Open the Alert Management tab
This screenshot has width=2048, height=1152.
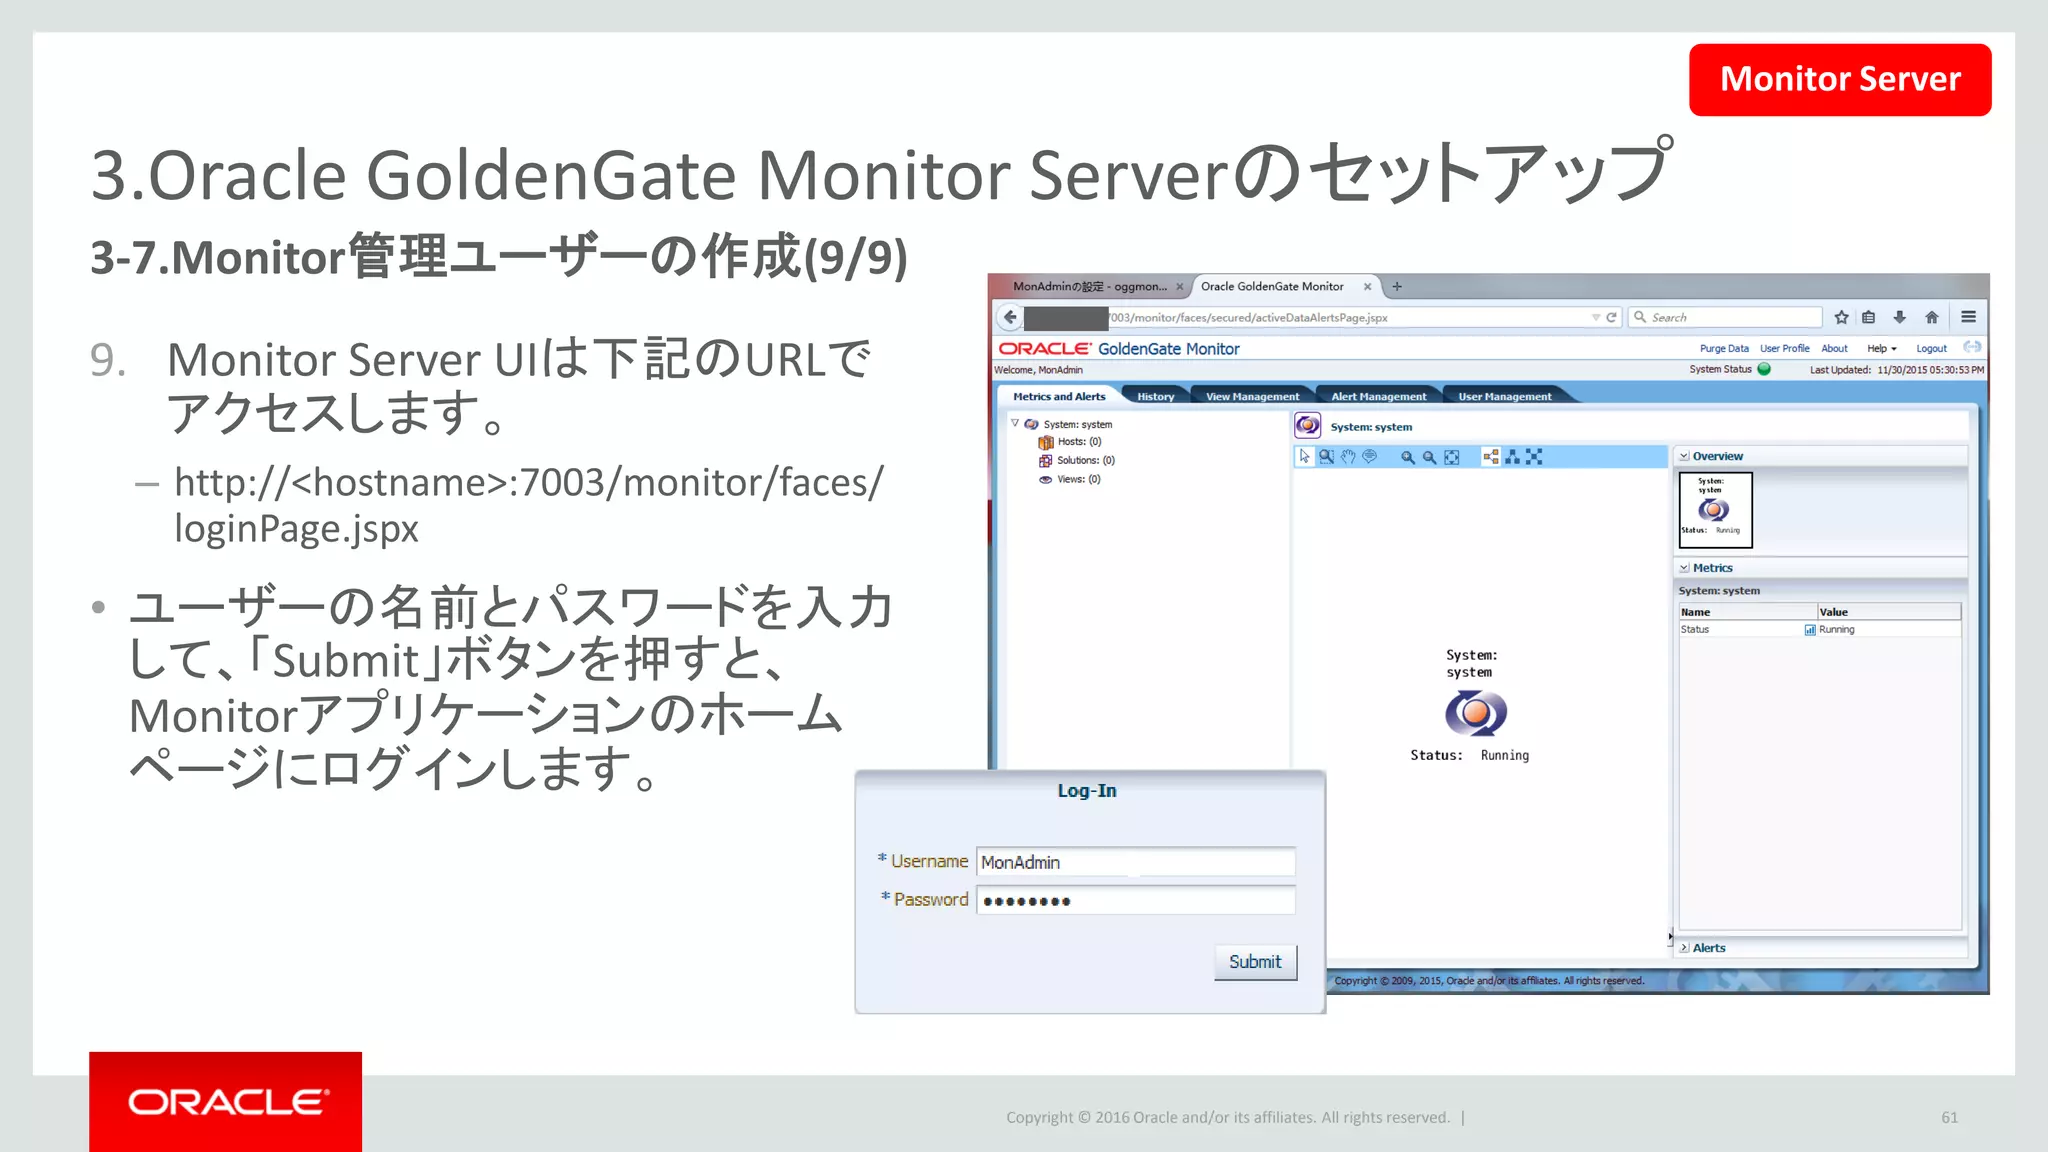[x=1378, y=397]
